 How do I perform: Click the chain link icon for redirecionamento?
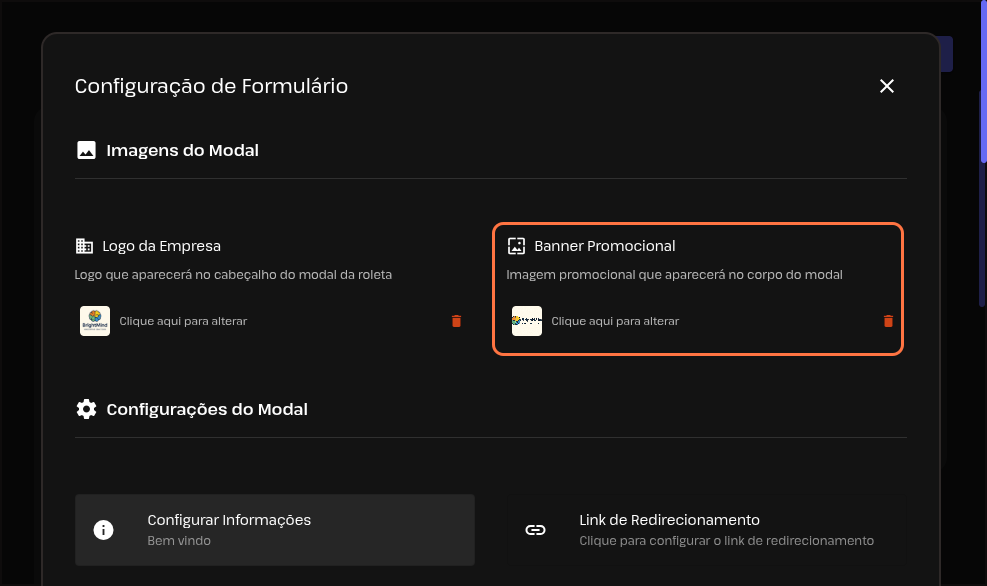[535, 530]
